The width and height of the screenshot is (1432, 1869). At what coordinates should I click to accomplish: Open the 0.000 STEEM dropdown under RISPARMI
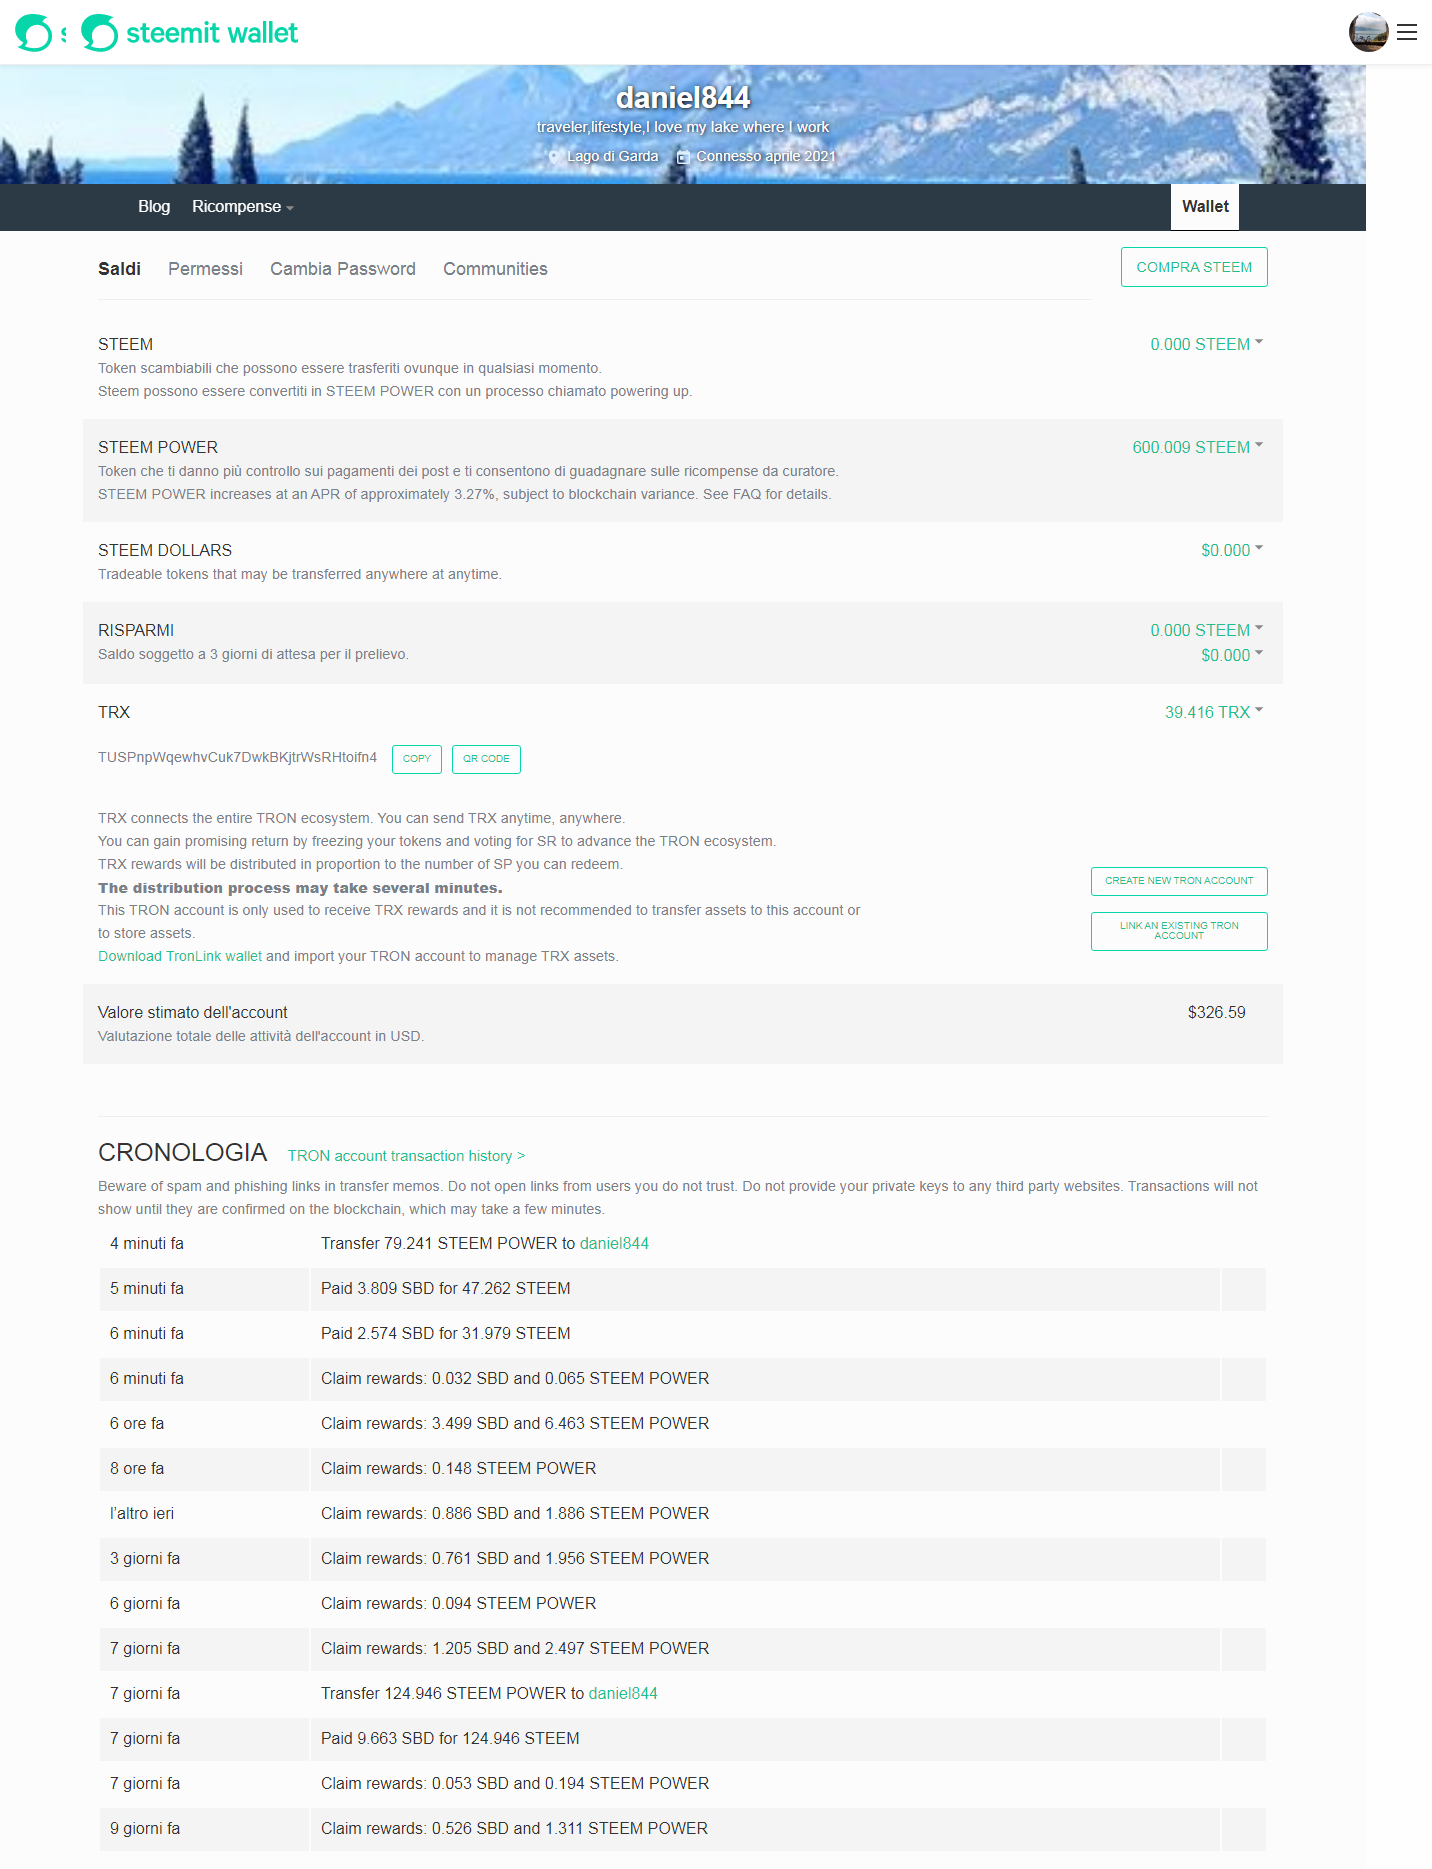(1207, 630)
